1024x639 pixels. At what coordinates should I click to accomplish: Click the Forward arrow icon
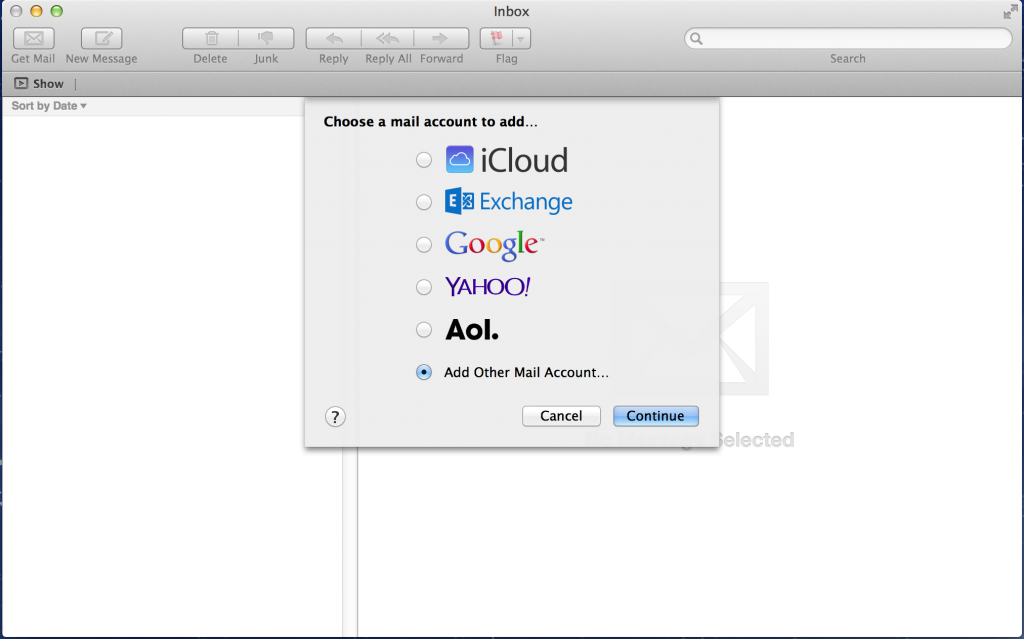pos(441,39)
